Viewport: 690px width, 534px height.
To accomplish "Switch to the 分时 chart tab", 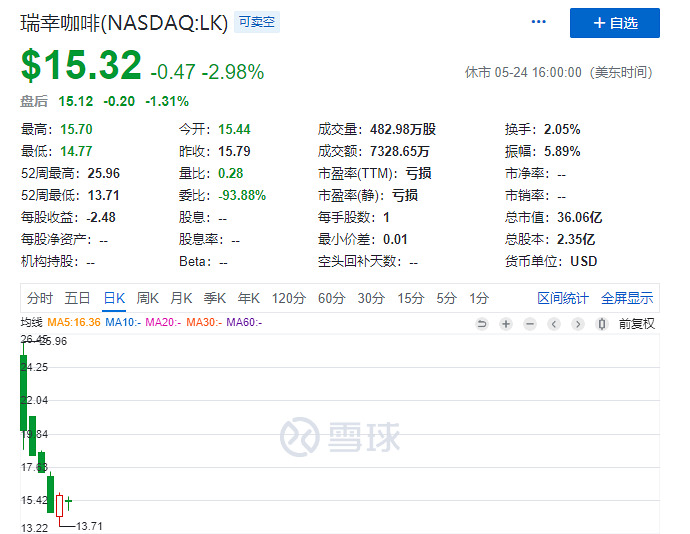I will pos(40,298).
